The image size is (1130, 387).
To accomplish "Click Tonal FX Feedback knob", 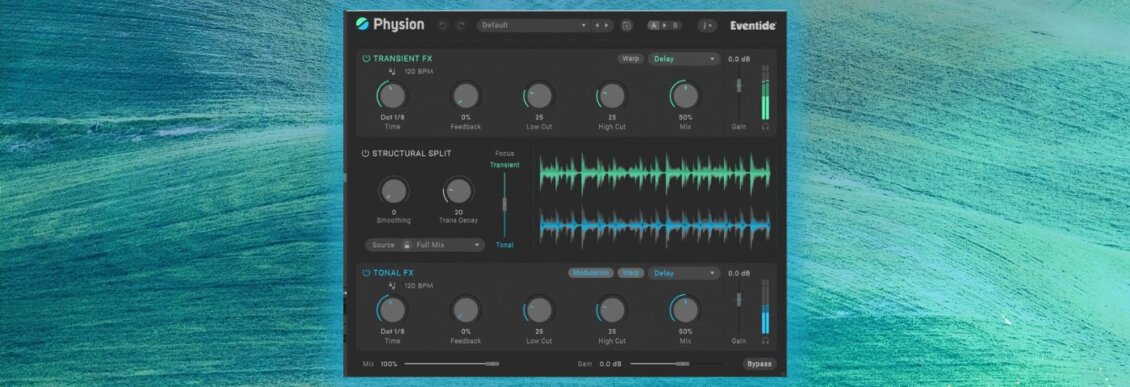I will 466,309.
